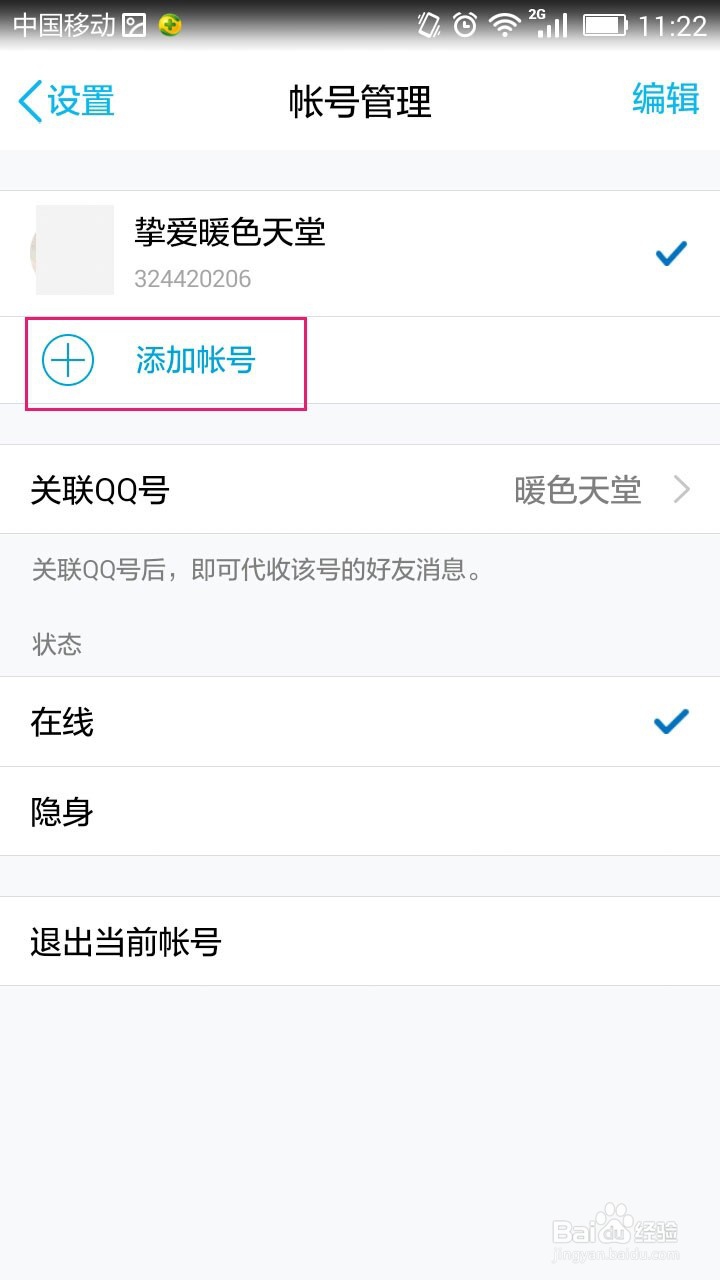Tap the back arrow beside 设置

click(x=30, y=102)
